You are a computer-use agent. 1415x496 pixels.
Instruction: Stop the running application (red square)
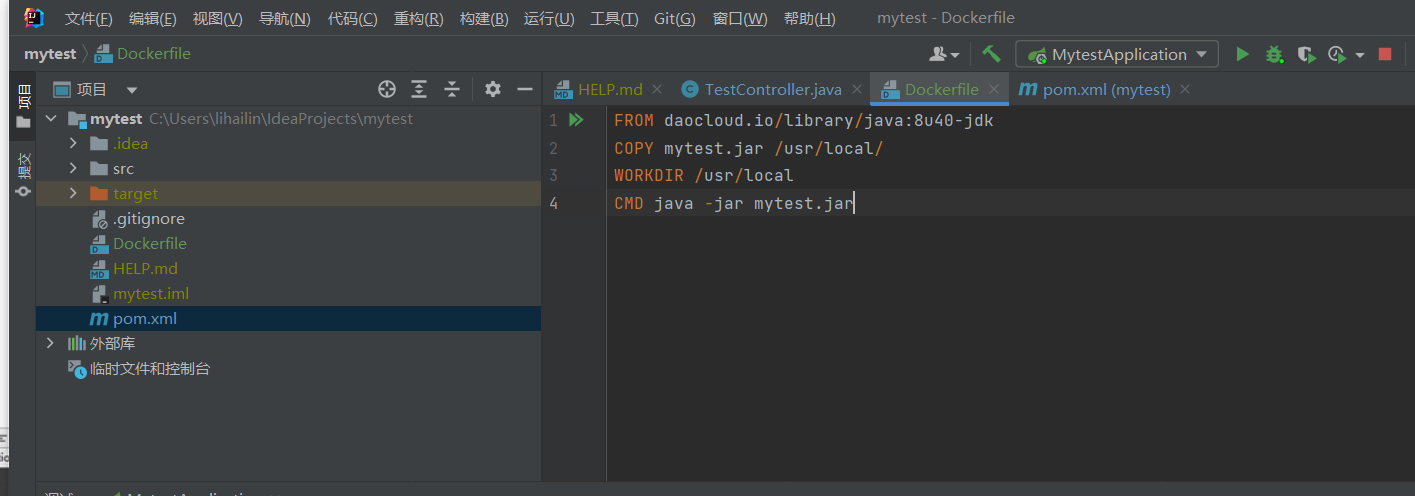[1385, 54]
